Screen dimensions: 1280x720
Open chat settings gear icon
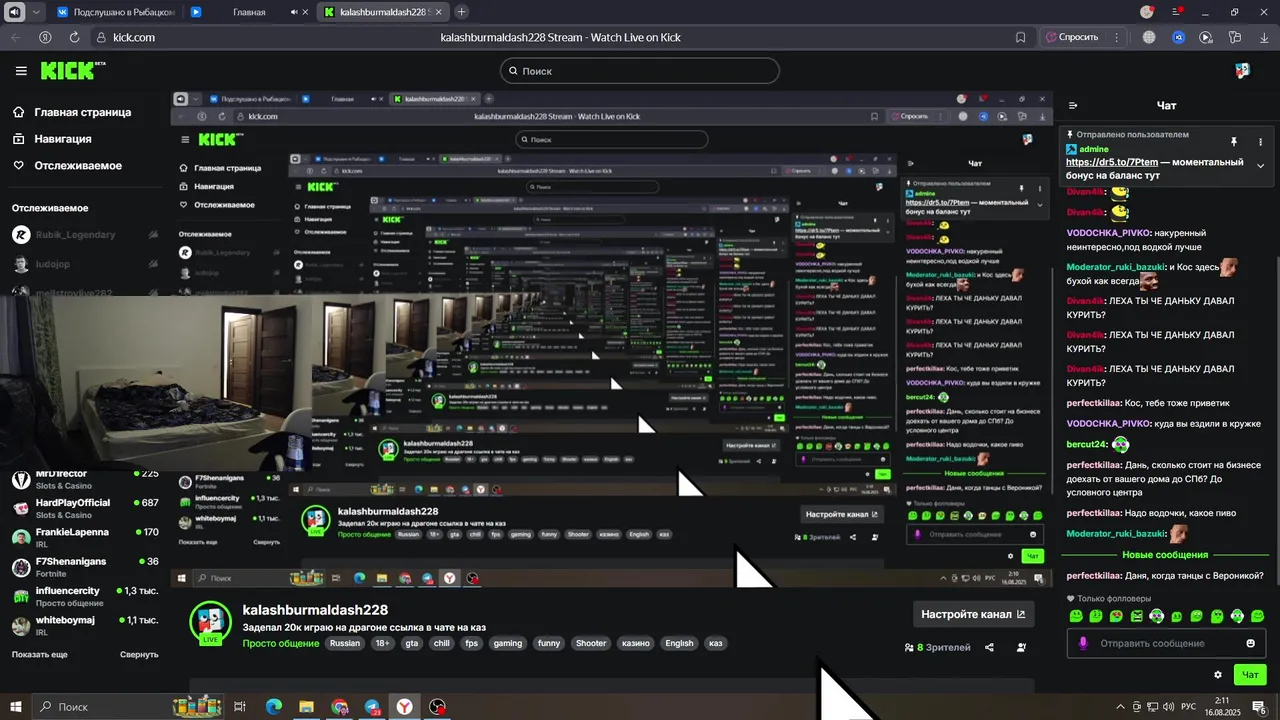click(1217, 675)
